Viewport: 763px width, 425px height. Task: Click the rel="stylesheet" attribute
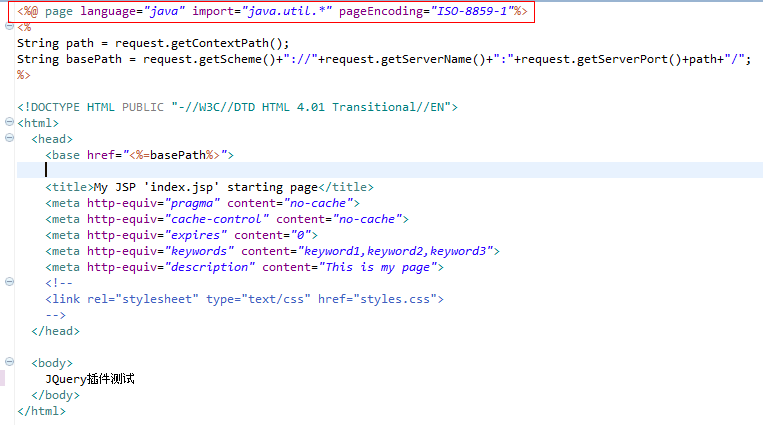pos(143,299)
